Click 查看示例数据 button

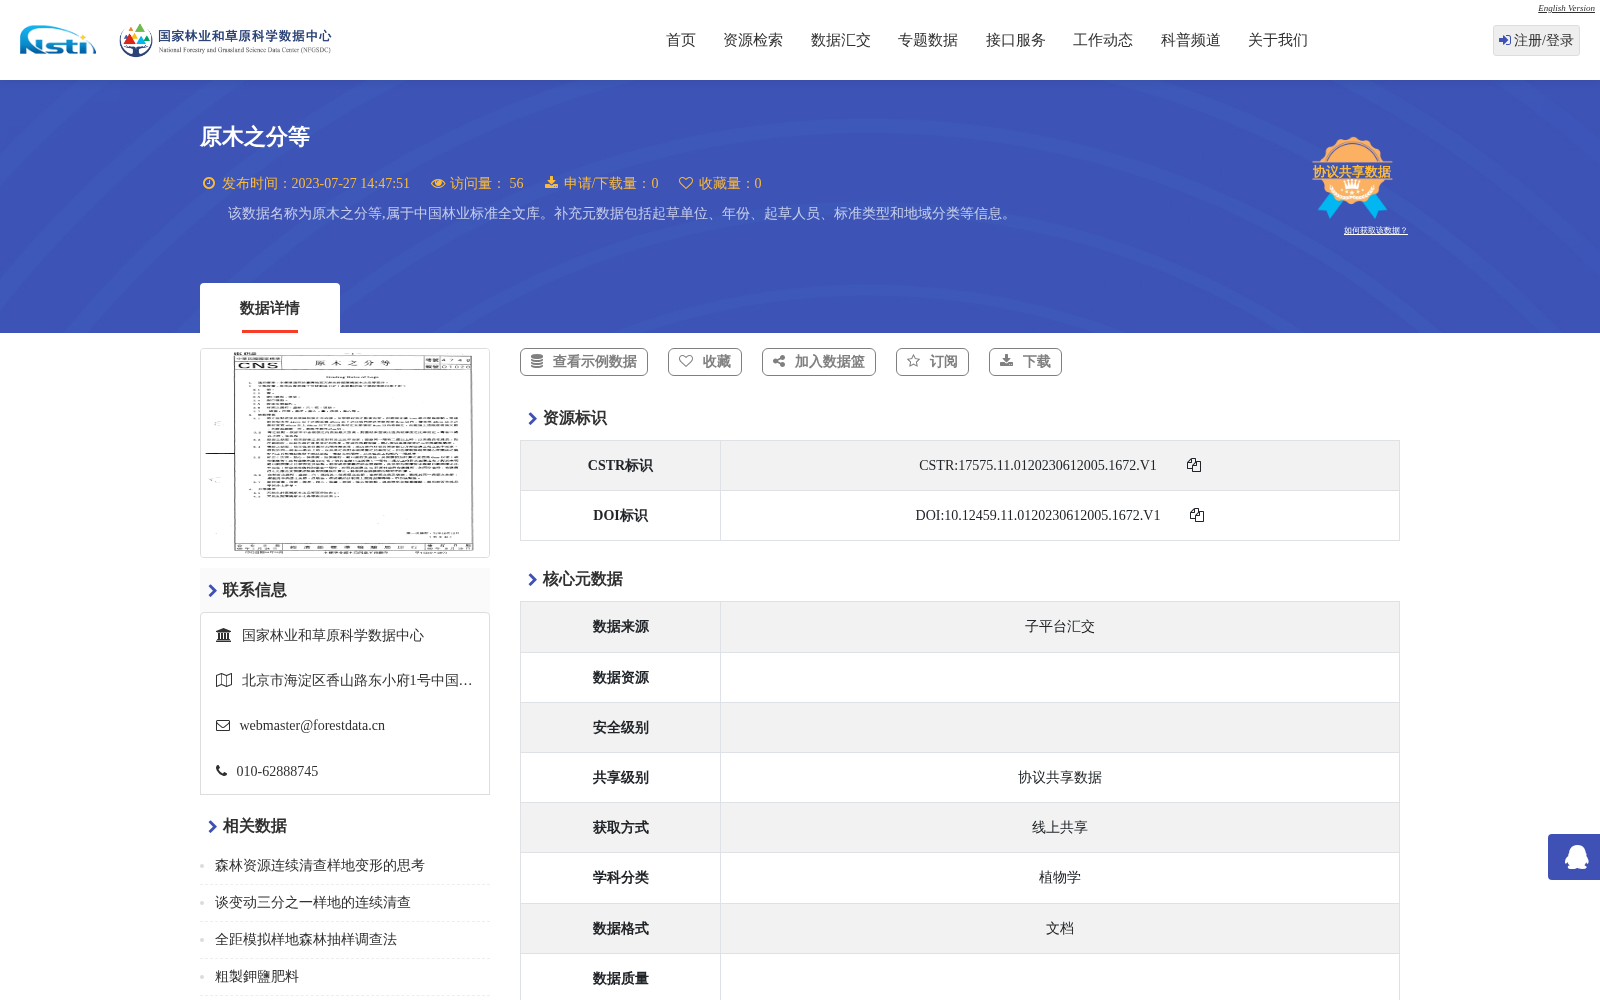coord(584,362)
